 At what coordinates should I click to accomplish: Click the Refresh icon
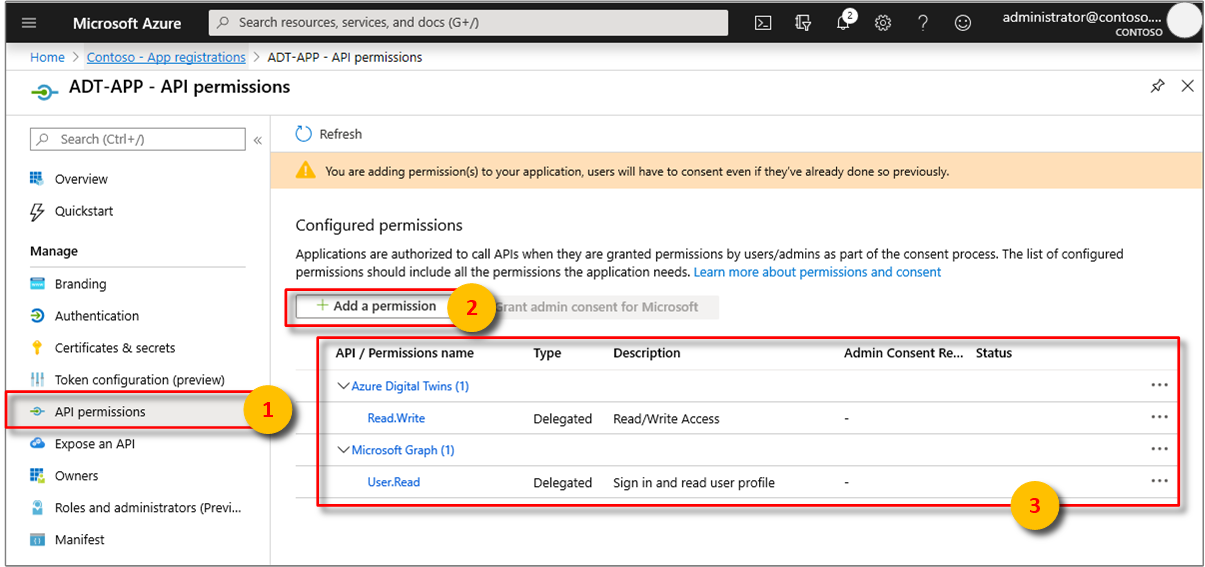pos(305,134)
